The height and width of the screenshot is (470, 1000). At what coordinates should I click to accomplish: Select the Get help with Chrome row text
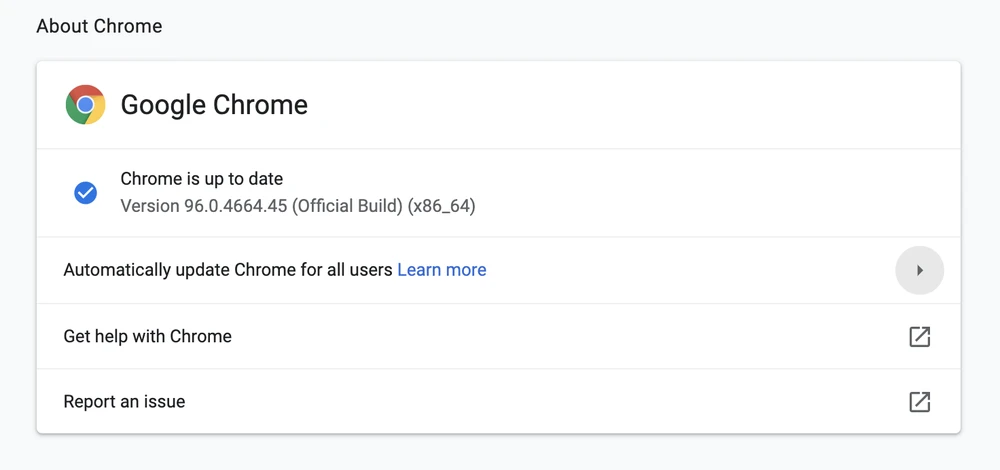pos(147,336)
